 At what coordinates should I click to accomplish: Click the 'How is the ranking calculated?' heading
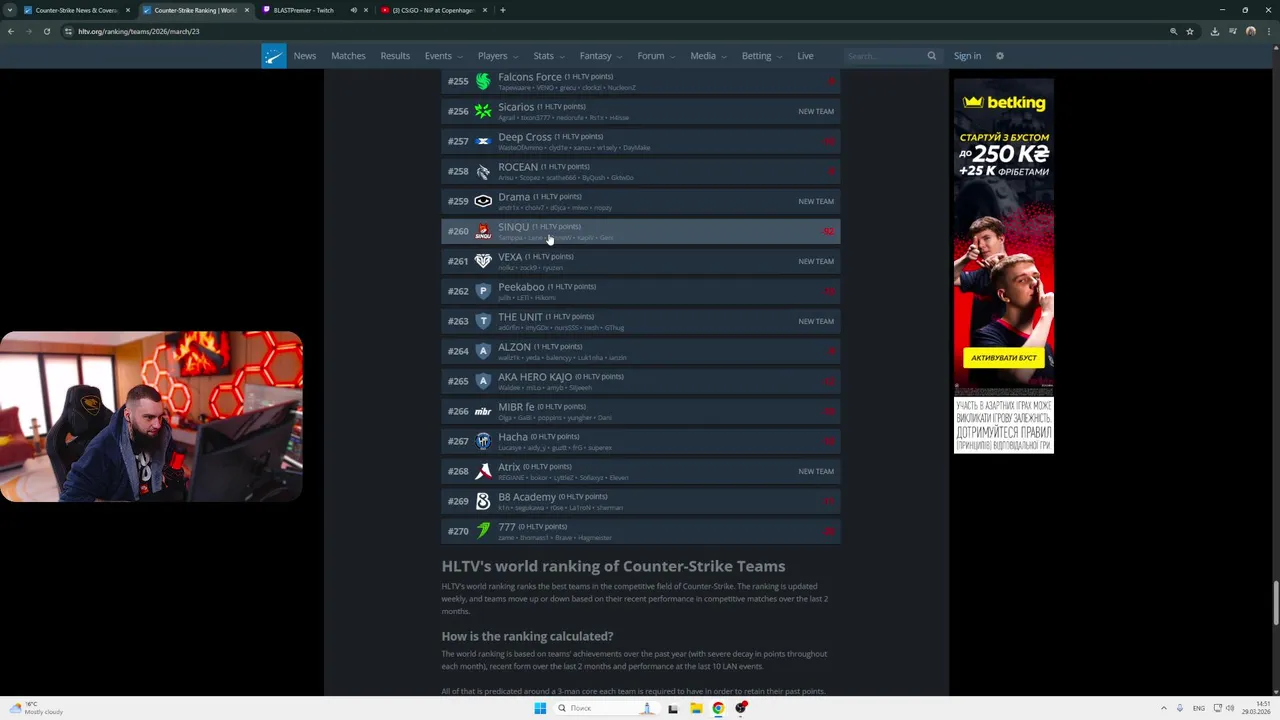coord(527,636)
